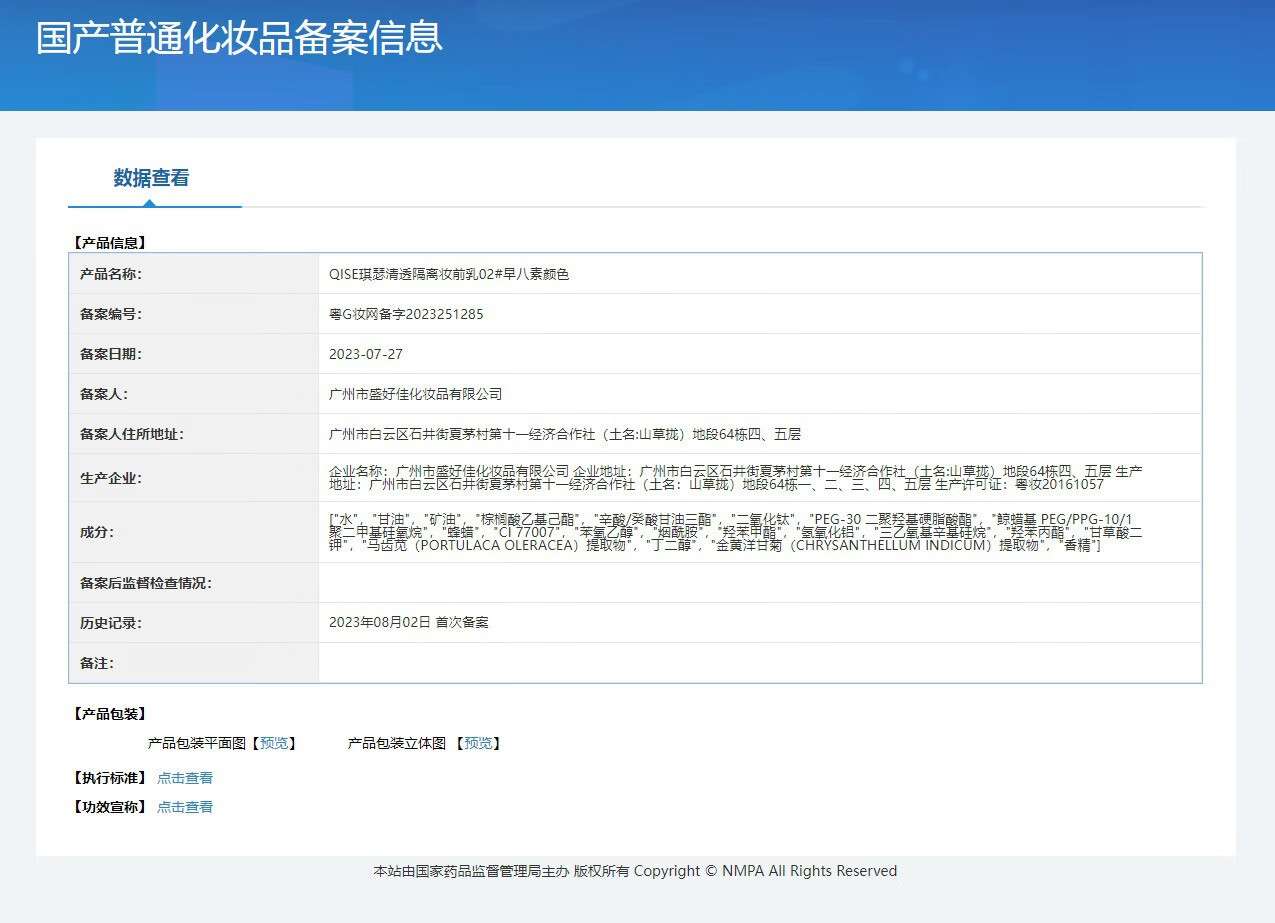Click history entry 2023年08月02日 首次备案
Image resolution: width=1275 pixels, height=923 pixels.
409,622
